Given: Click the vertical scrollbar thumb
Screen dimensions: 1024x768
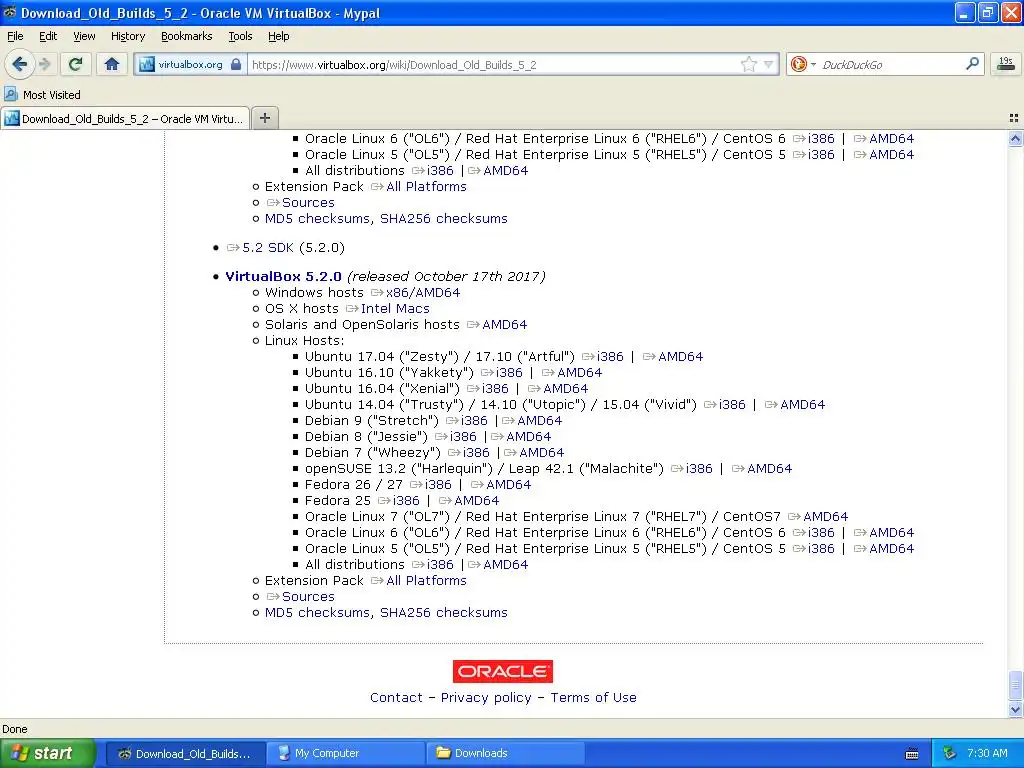Looking at the screenshot, I should (x=1015, y=686).
